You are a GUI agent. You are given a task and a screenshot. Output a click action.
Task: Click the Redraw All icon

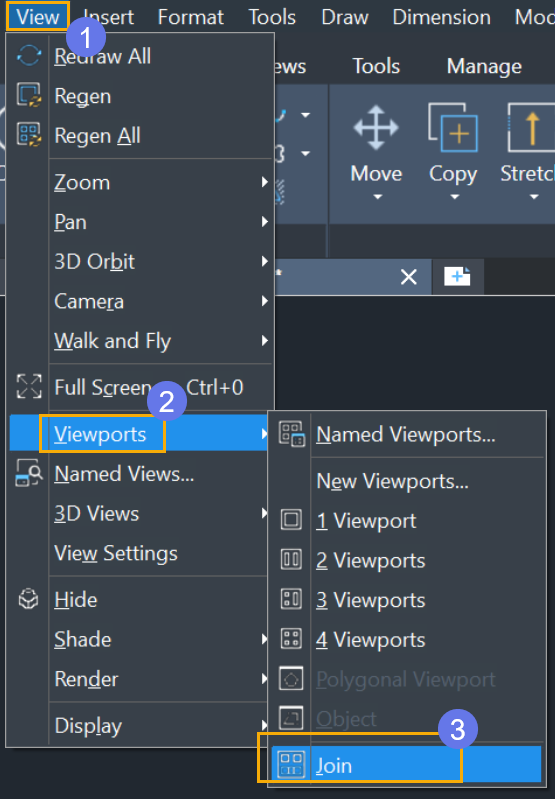(29, 56)
